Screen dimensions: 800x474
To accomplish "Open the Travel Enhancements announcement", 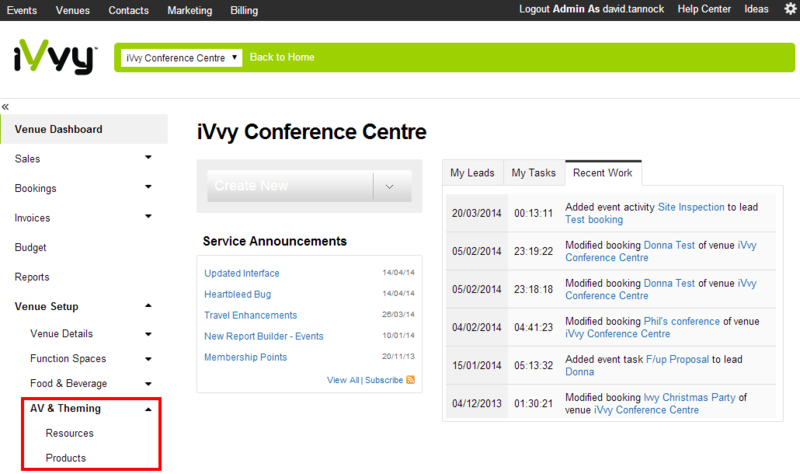I will (x=251, y=315).
